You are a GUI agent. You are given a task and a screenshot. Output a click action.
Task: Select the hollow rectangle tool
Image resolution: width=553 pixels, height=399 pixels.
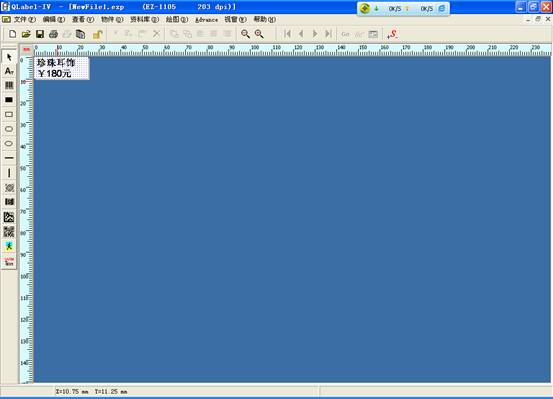click(x=9, y=114)
